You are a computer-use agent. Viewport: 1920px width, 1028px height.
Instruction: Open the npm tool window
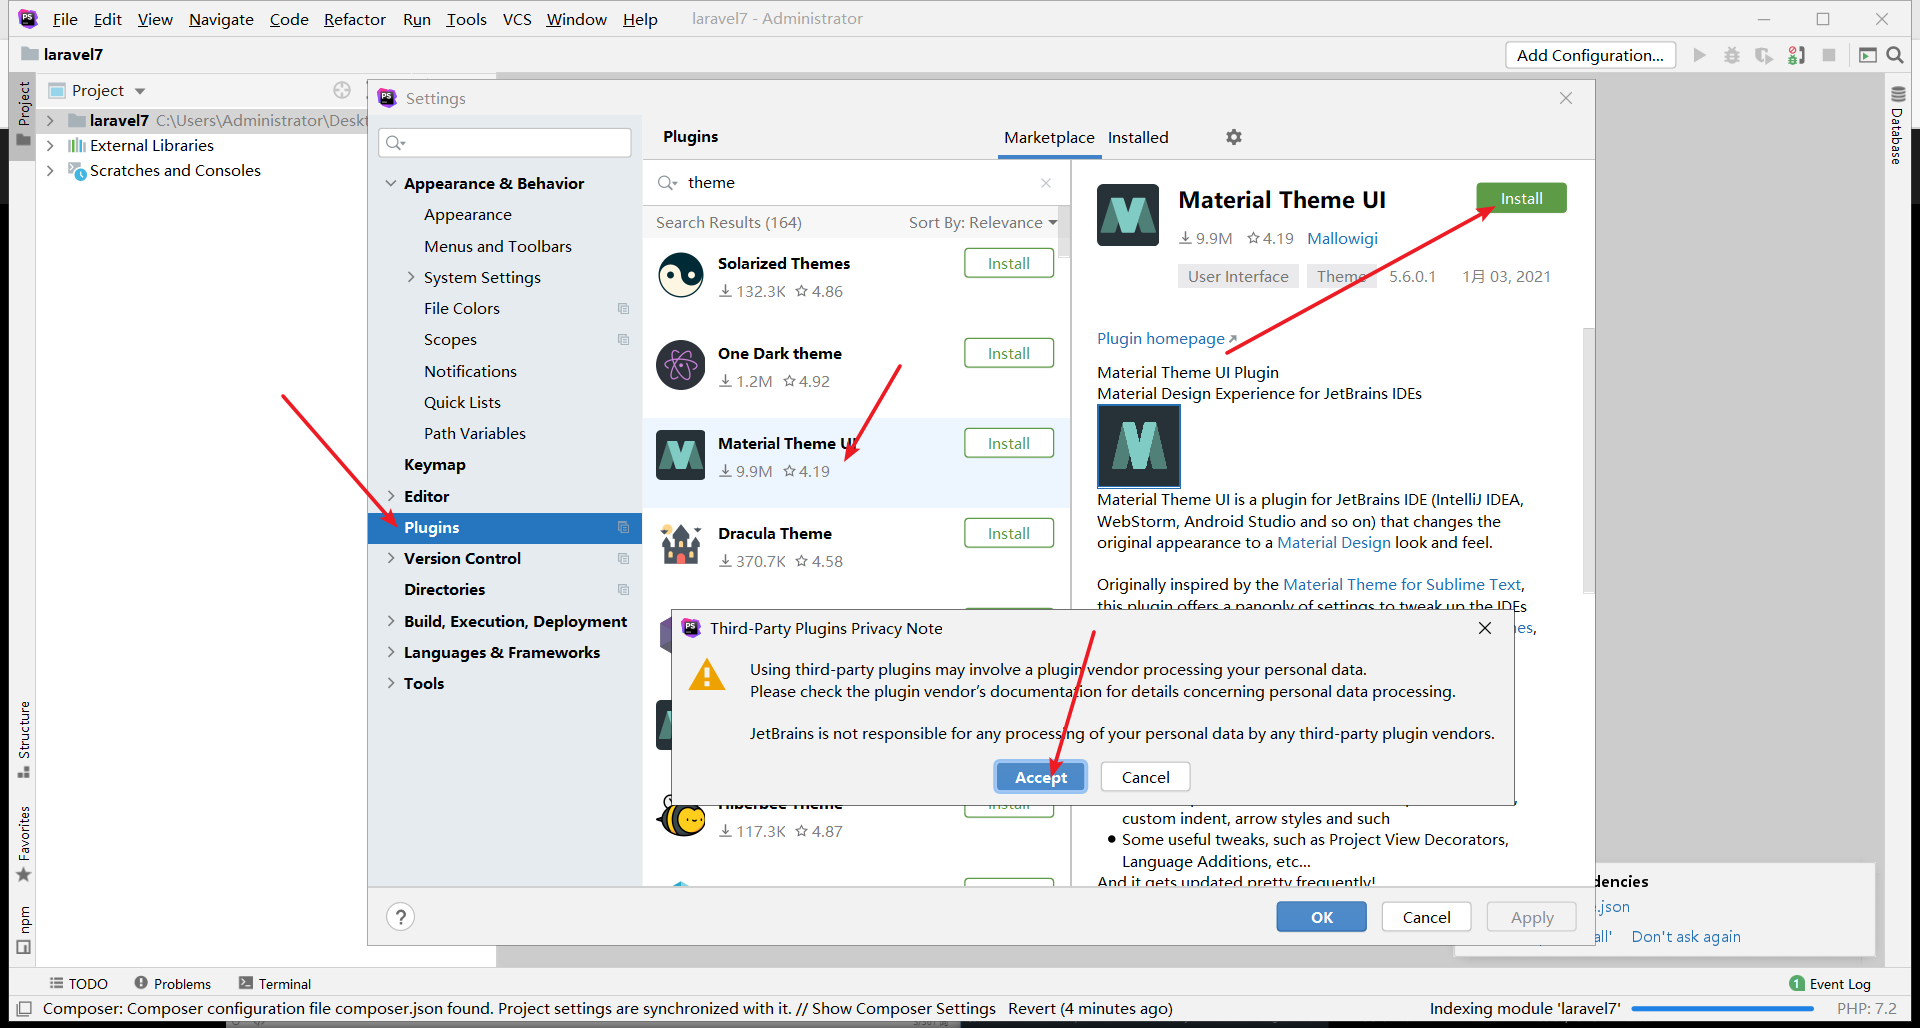(x=24, y=930)
